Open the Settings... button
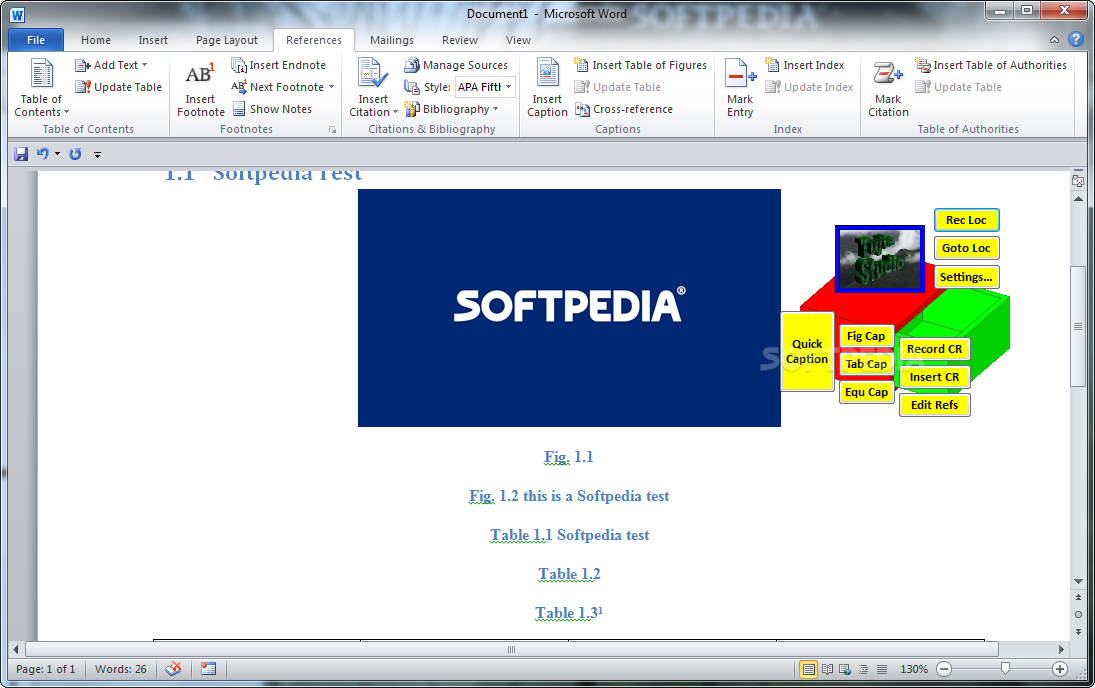The height and width of the screenshot is (688, 1095). pos(967,277)
